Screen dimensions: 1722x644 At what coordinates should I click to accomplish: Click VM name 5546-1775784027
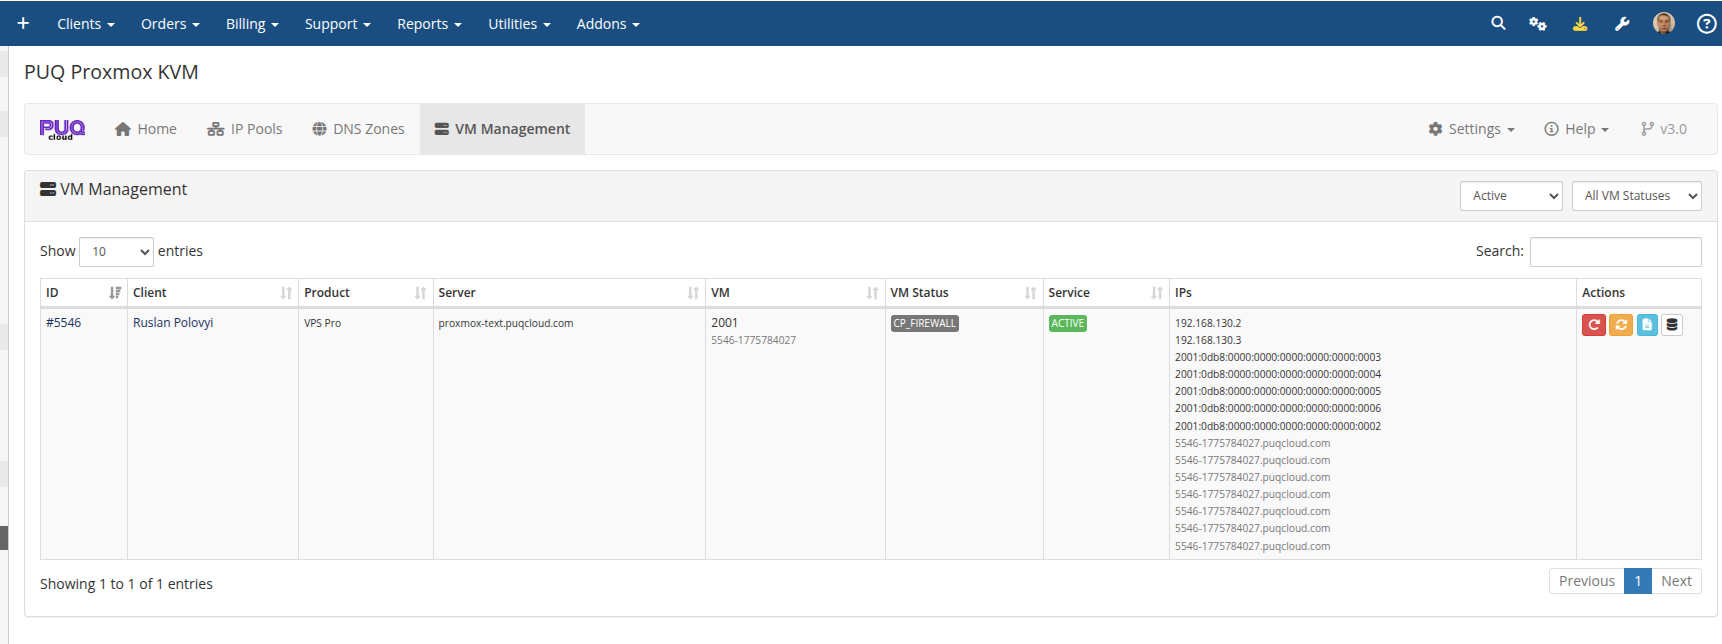(x=753, y=341)
